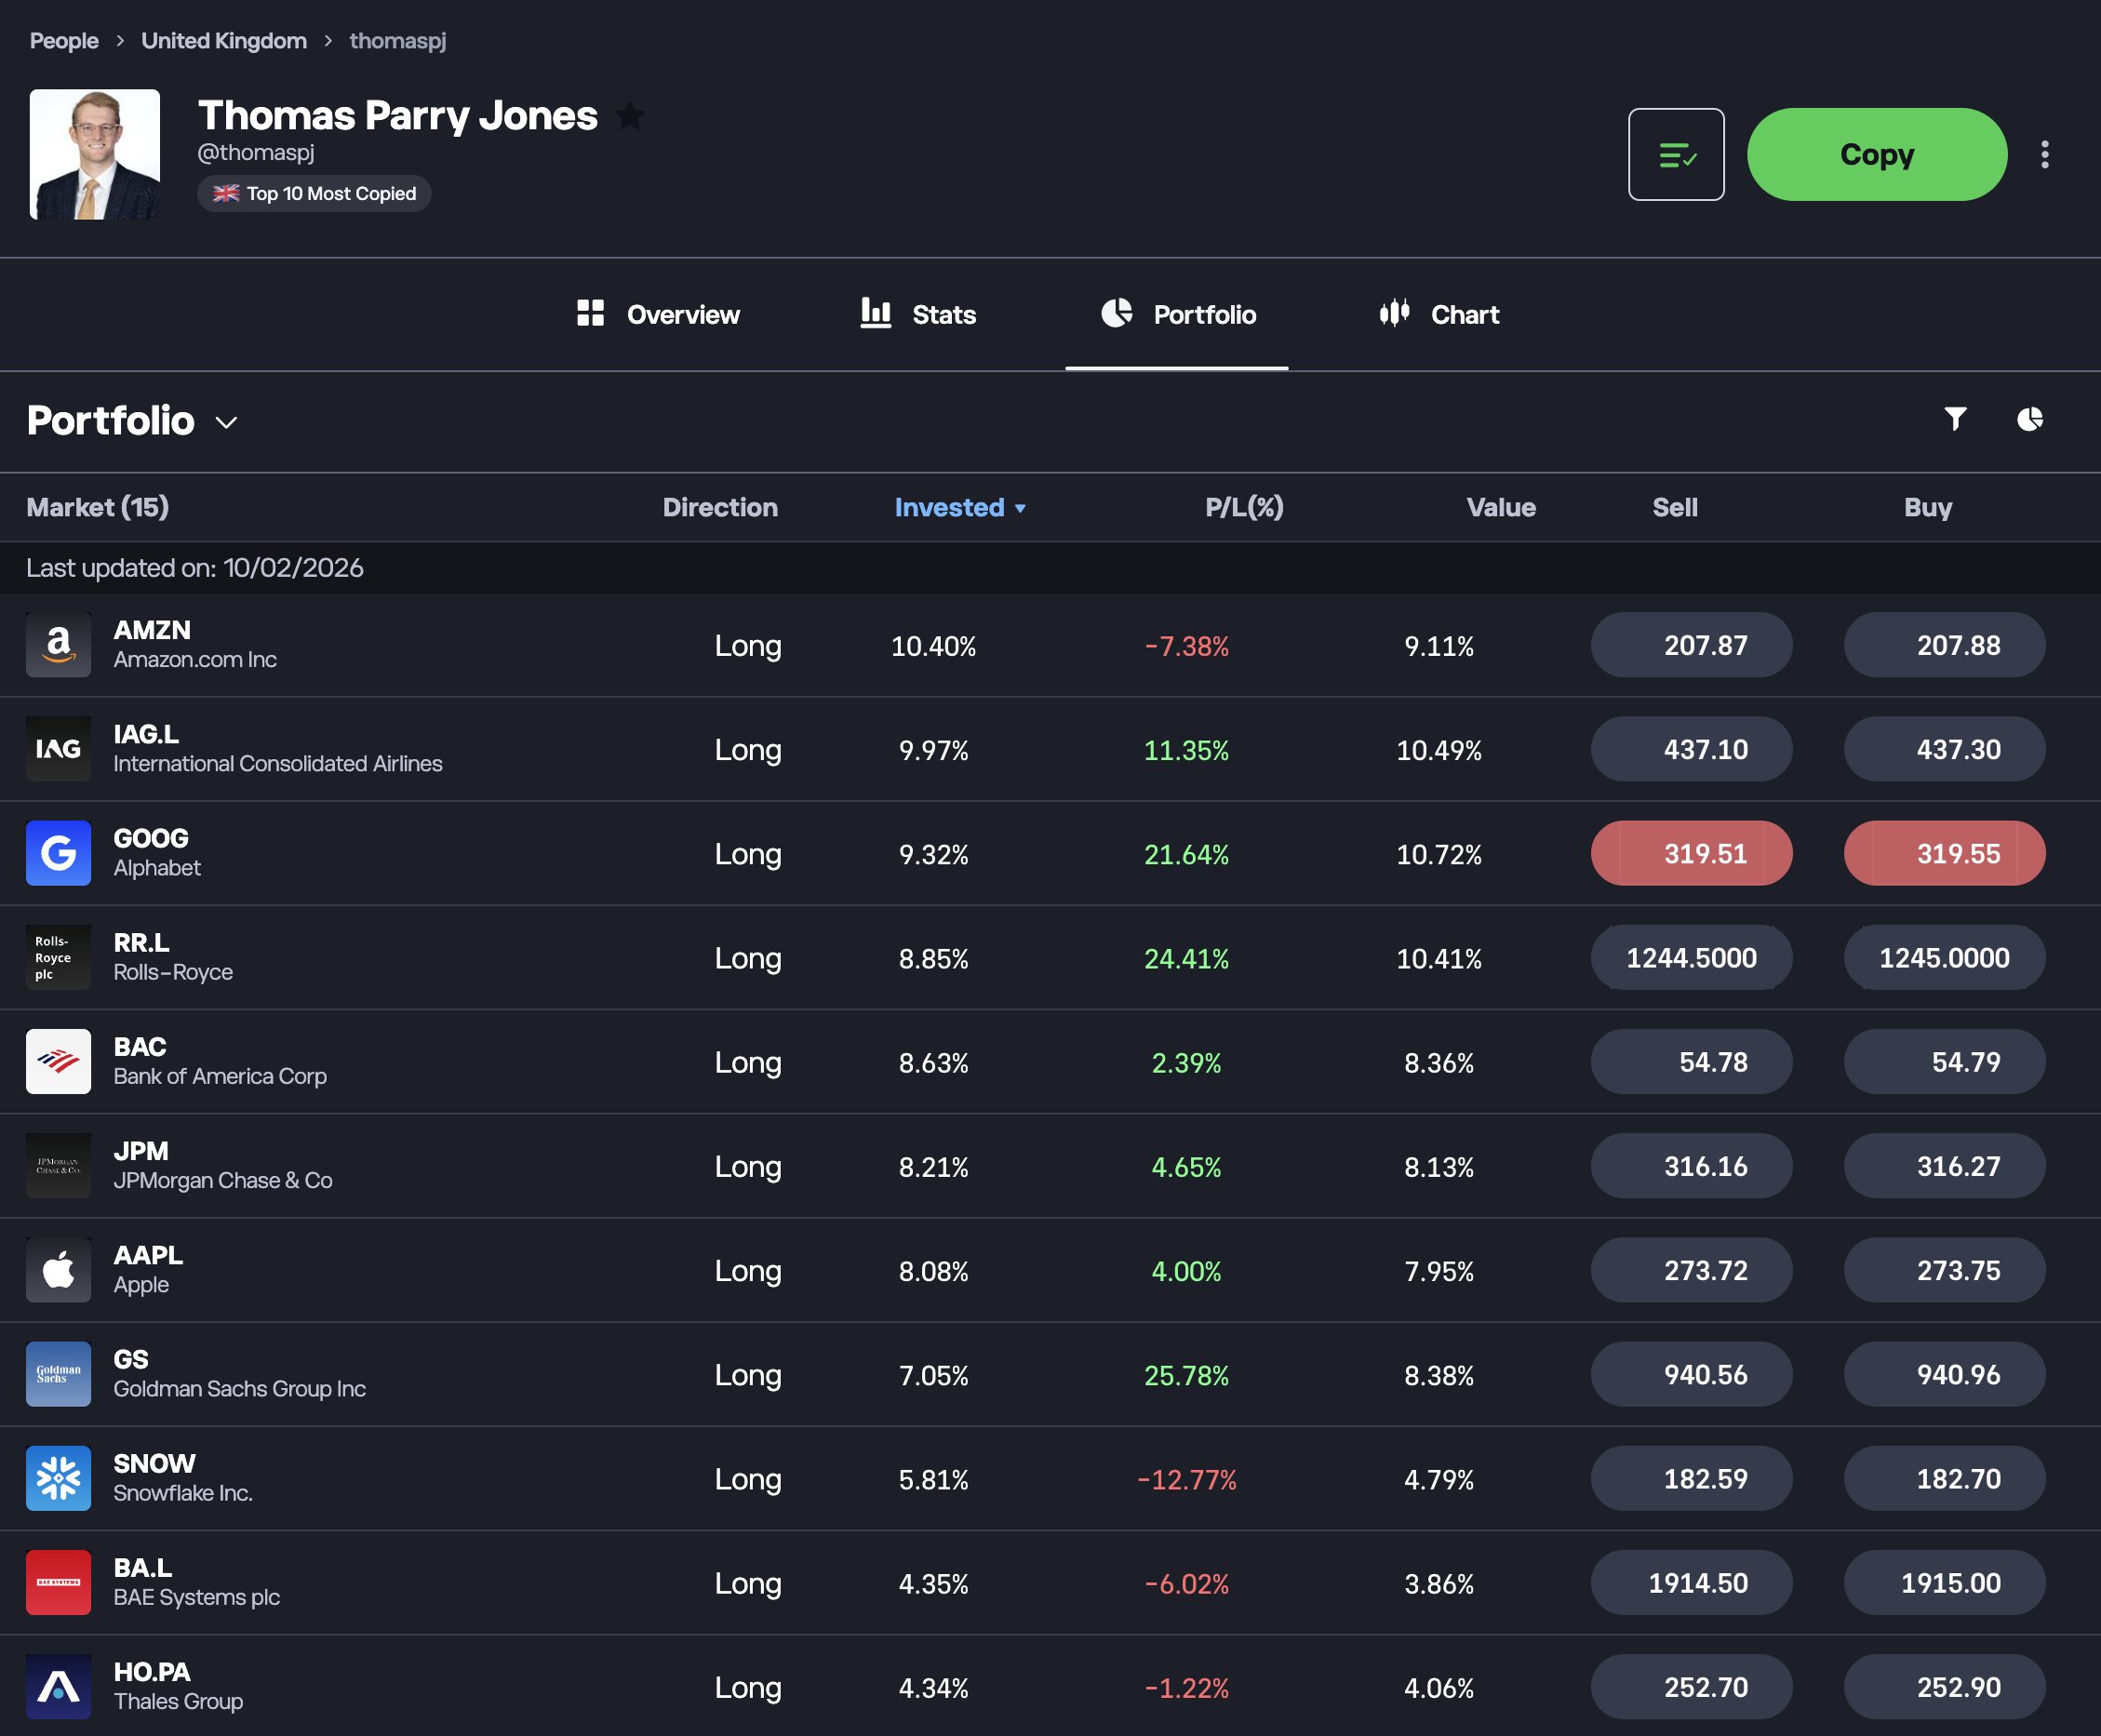2101x1736 pixels.
Task: Buy AMZN at 207.88
Action: (1944, 645)
